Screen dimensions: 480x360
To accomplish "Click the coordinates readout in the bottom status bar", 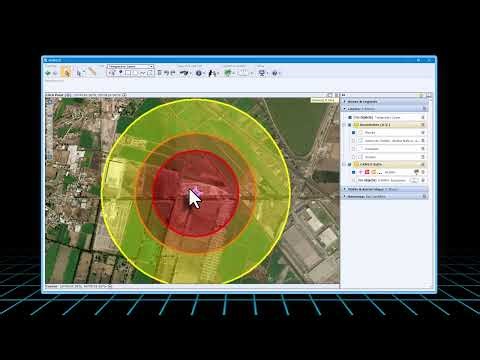I will [83, 286].
